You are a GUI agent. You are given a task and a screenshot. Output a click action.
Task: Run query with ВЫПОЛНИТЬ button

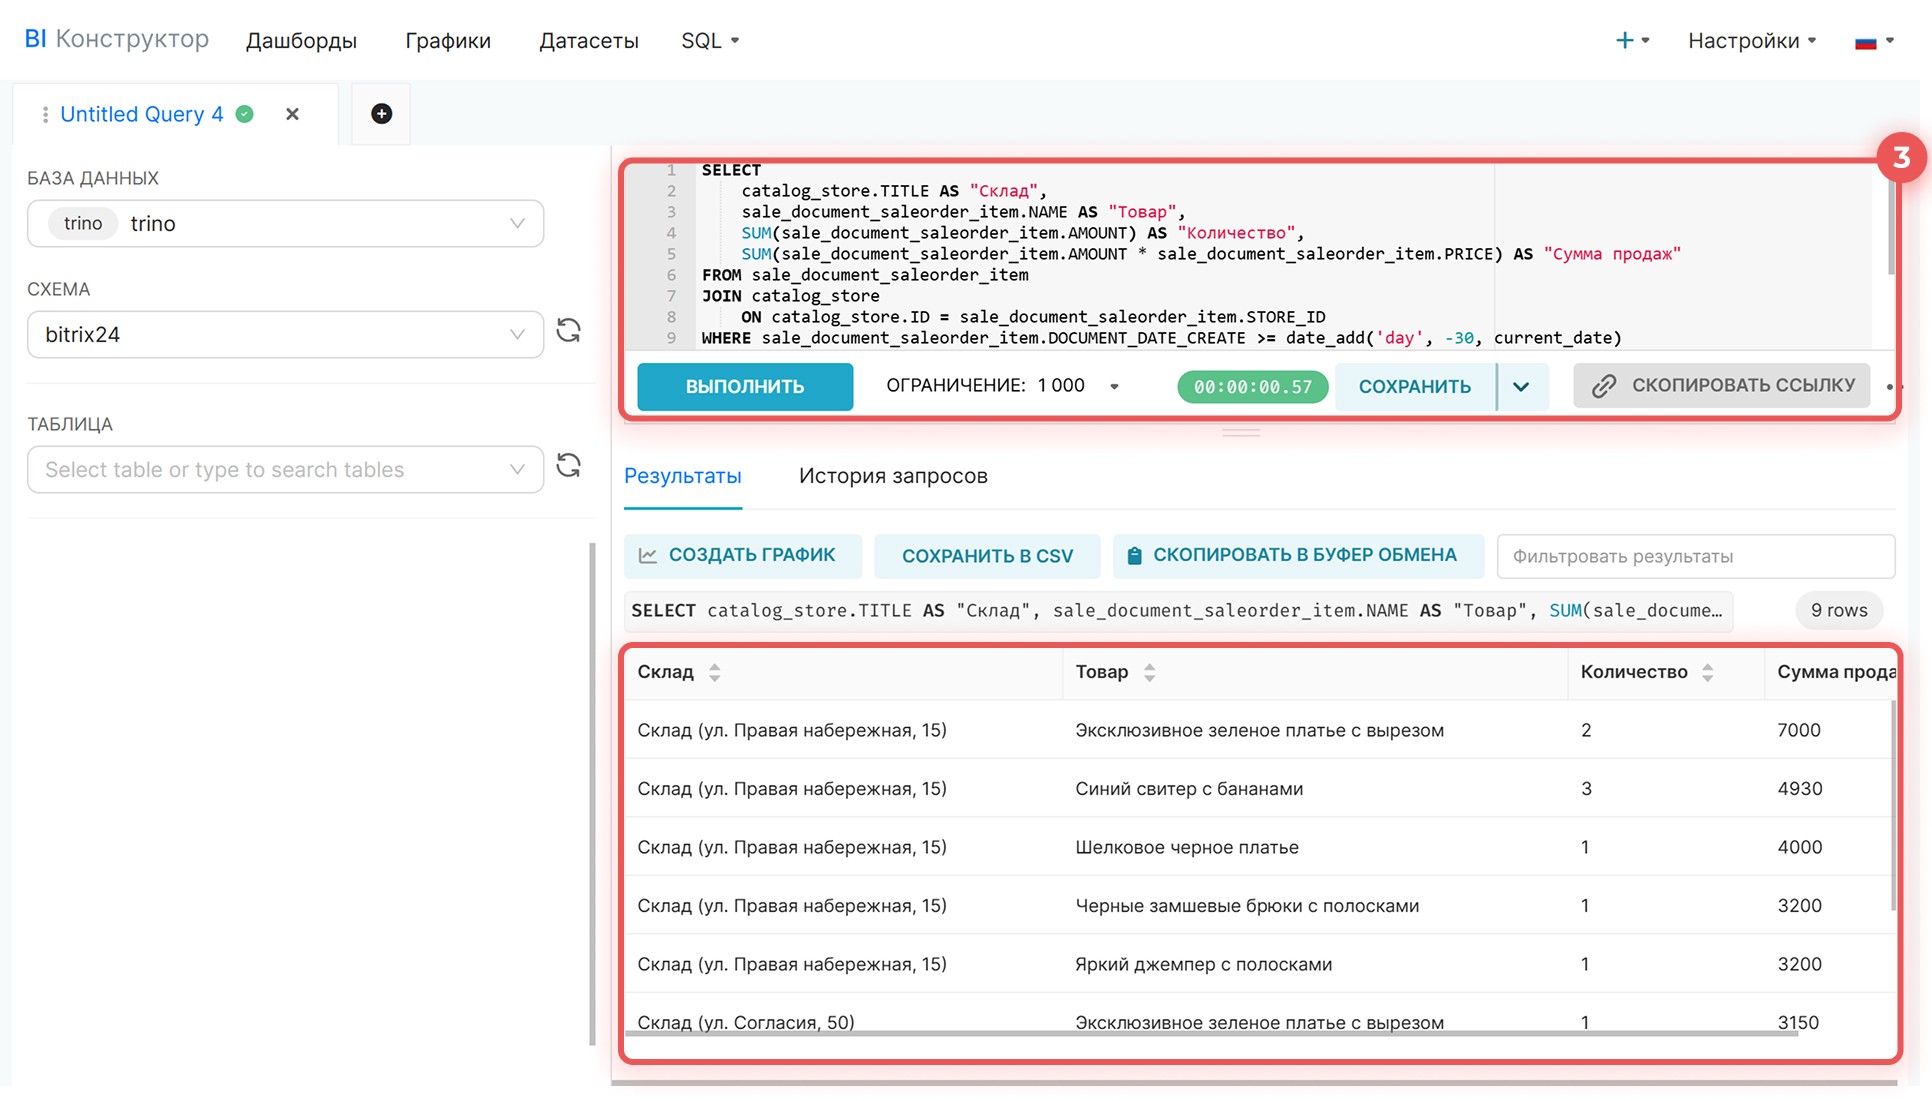744,387
